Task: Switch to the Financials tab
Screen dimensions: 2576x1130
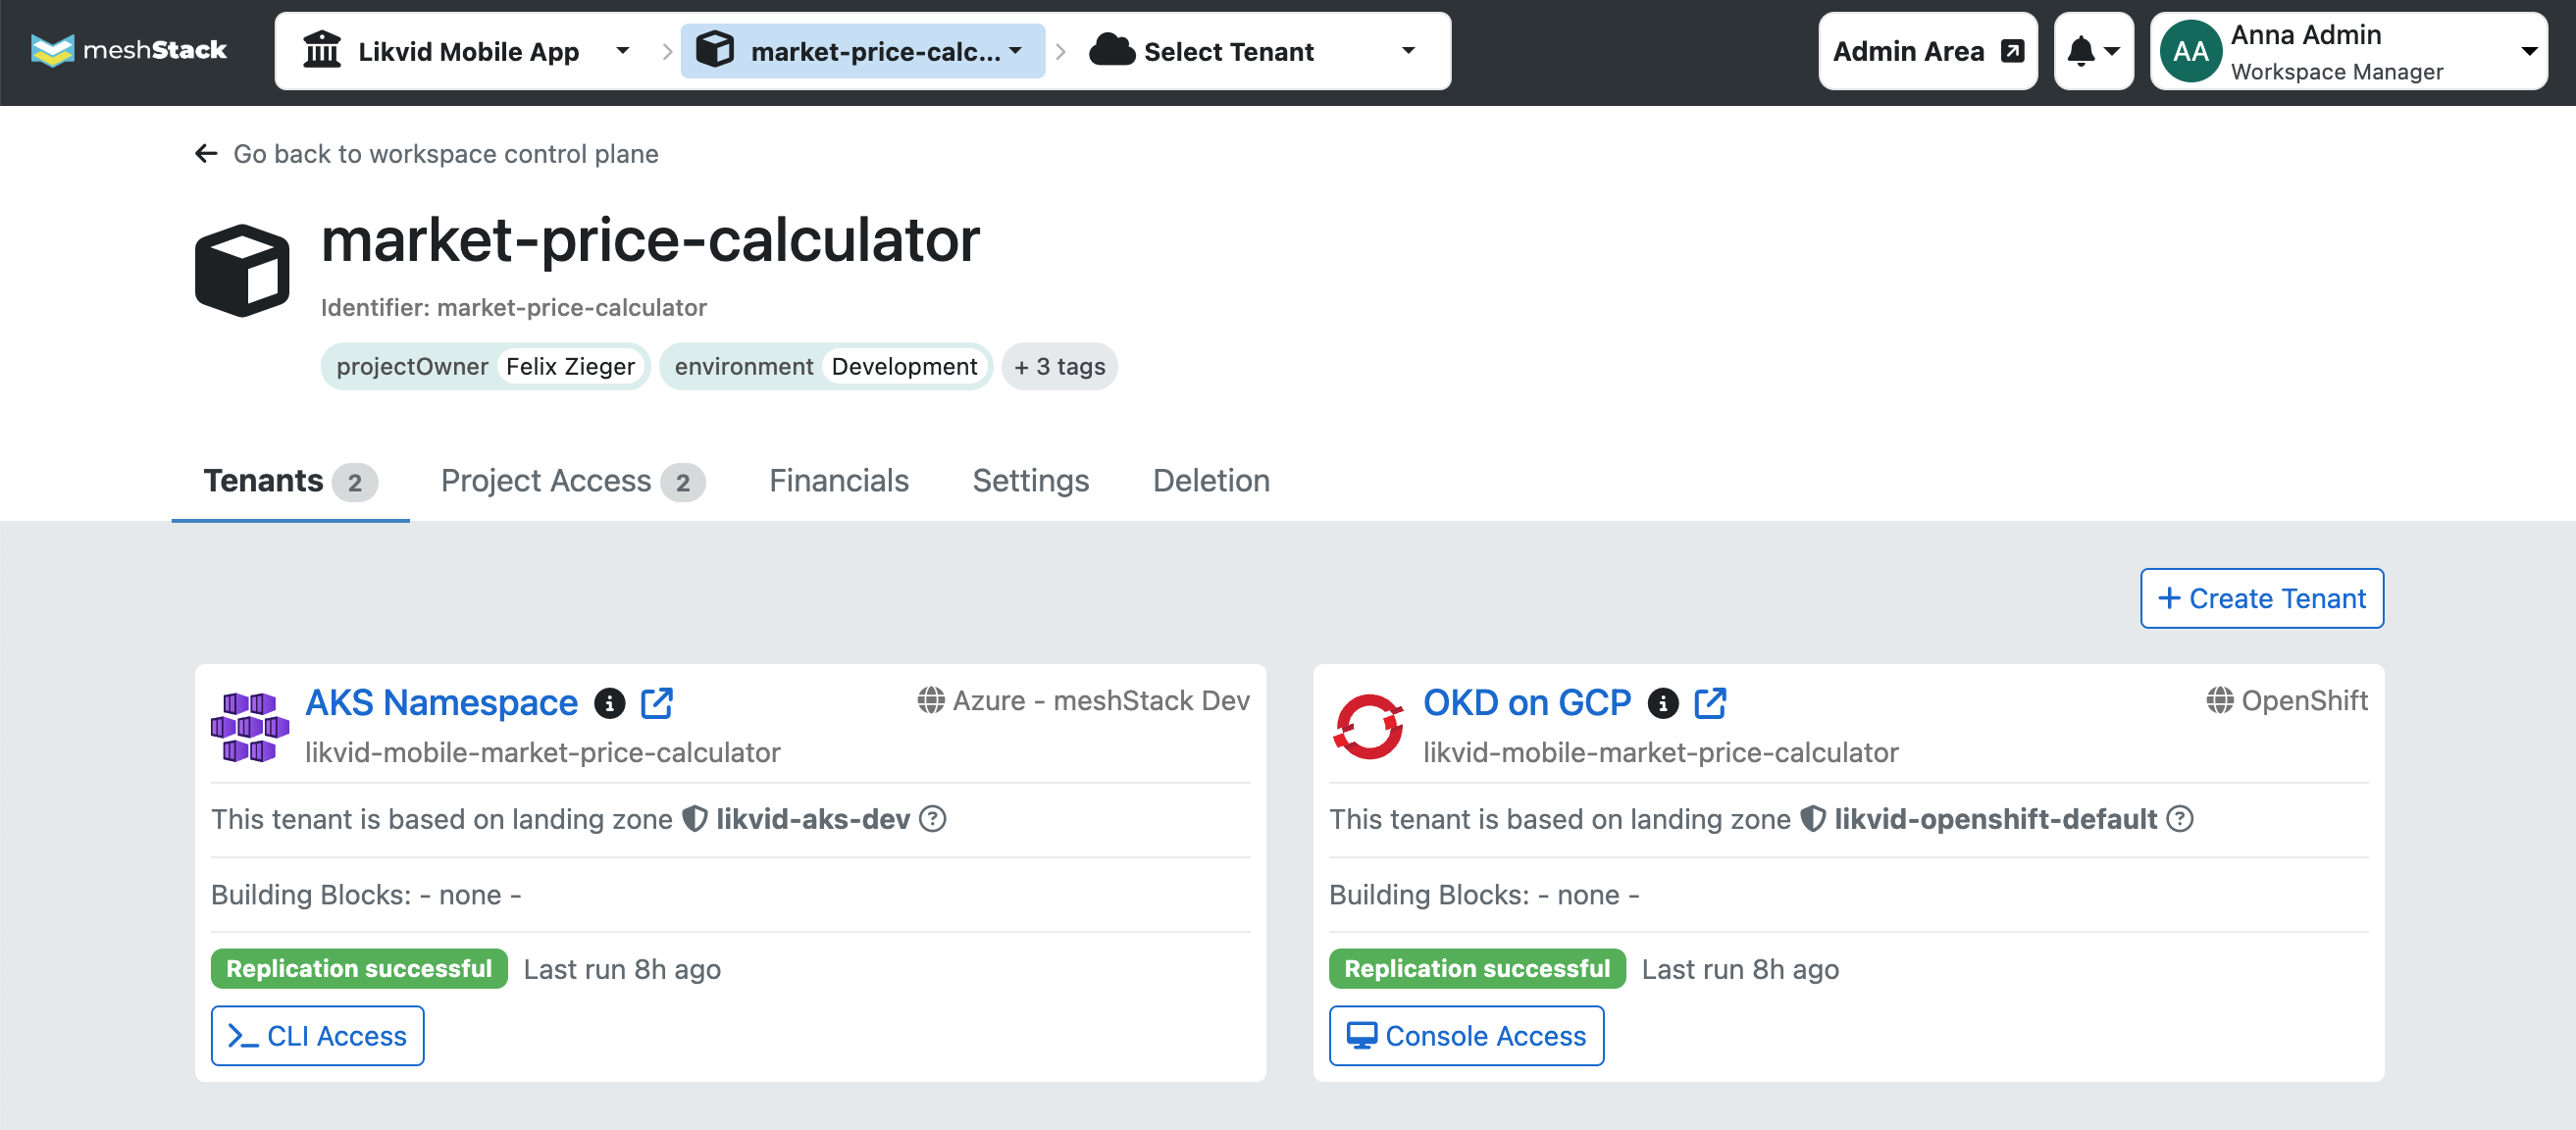Action: pyautogui.click(x=838, y=481)
